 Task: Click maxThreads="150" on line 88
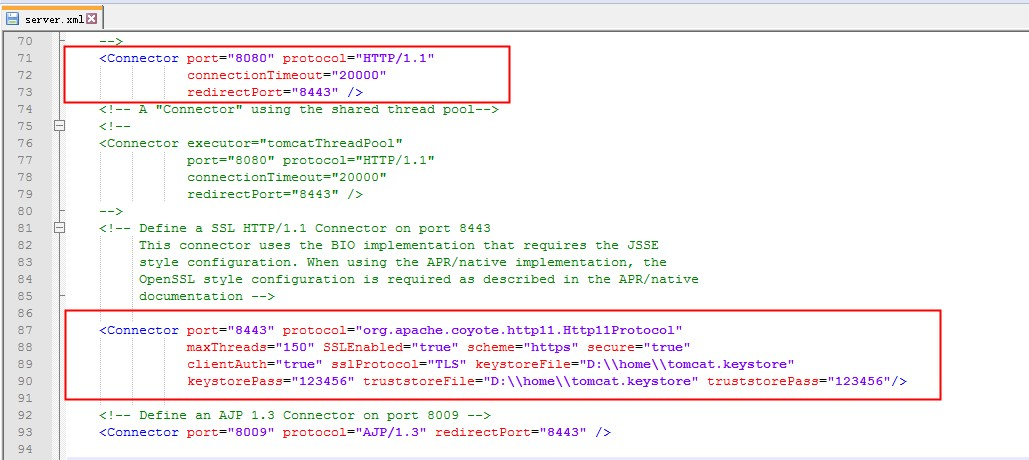pyautogui.click(x=251, y=347)
